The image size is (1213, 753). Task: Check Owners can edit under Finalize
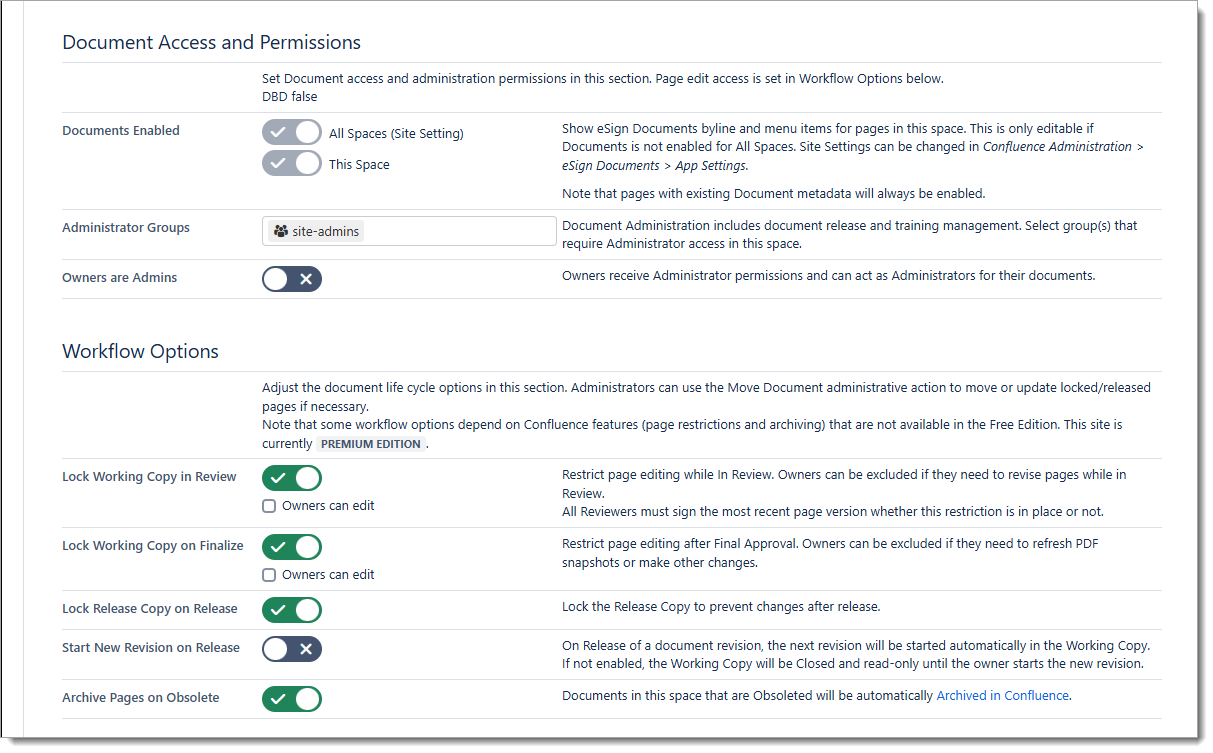point(269,575)
